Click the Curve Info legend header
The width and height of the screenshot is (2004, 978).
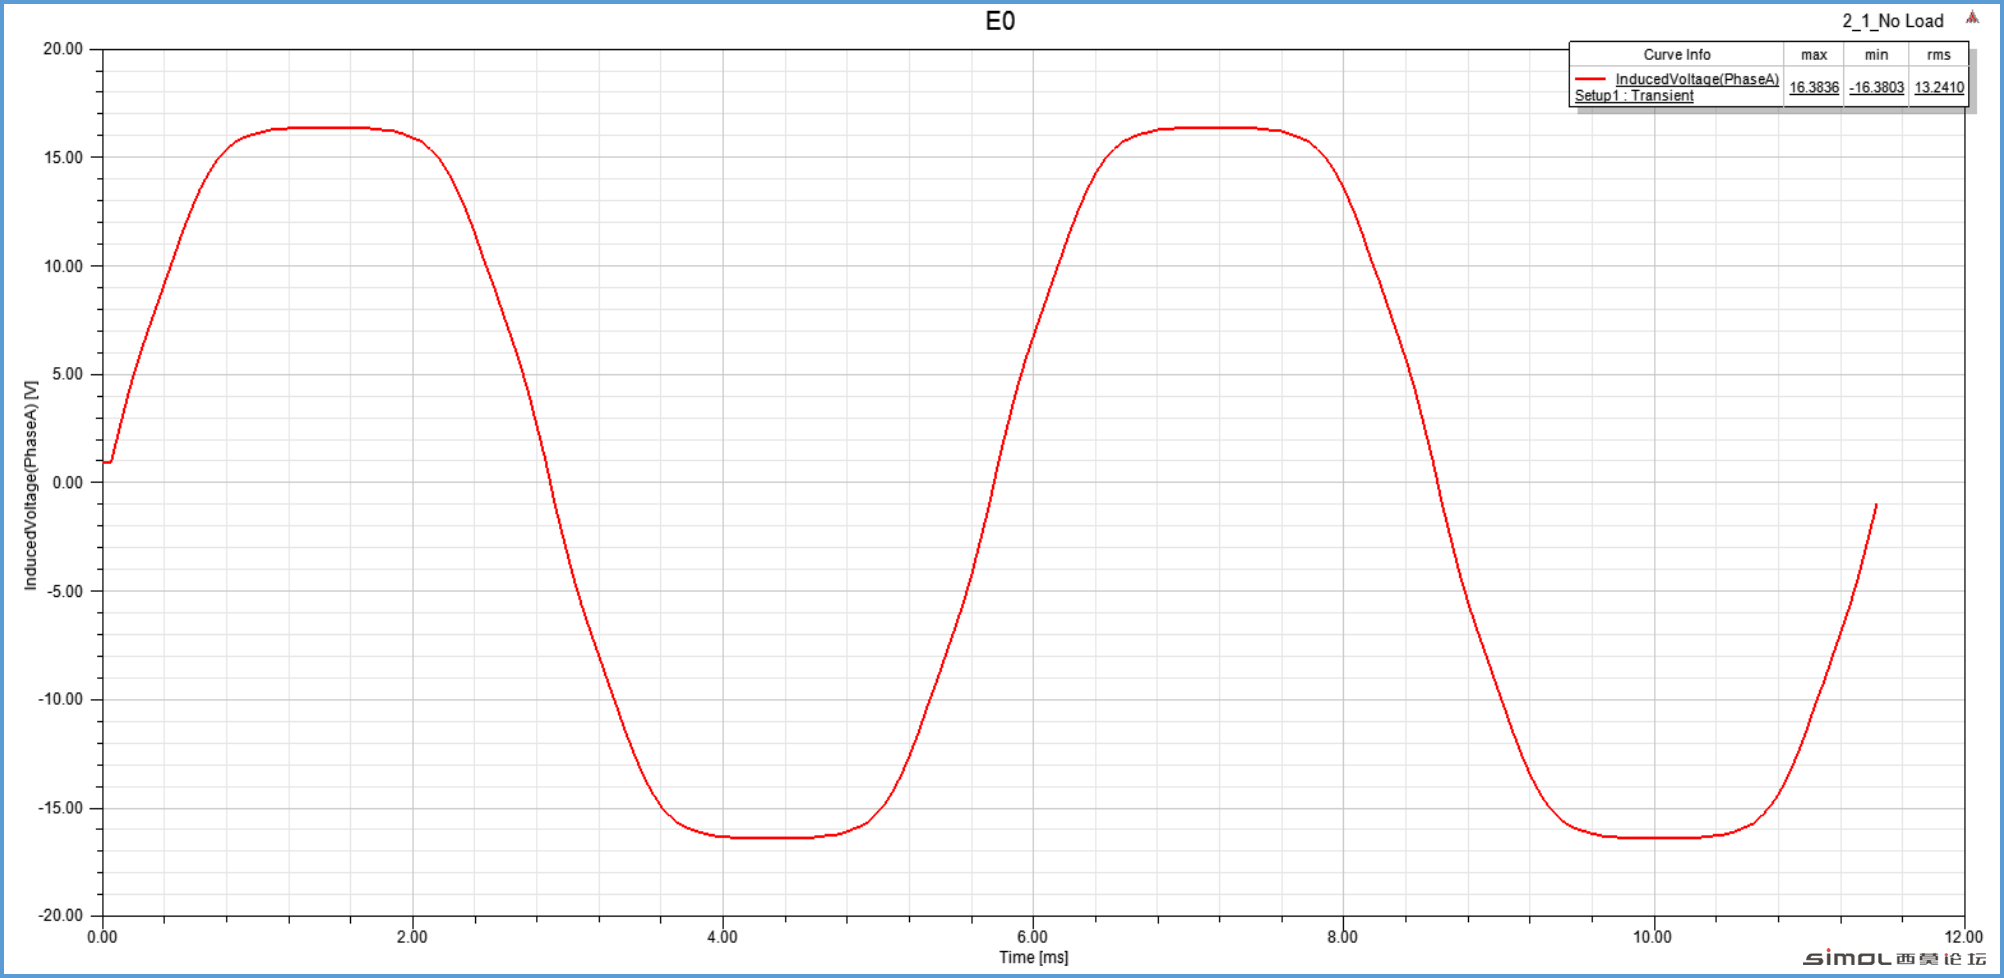[x=1677, y=55]
